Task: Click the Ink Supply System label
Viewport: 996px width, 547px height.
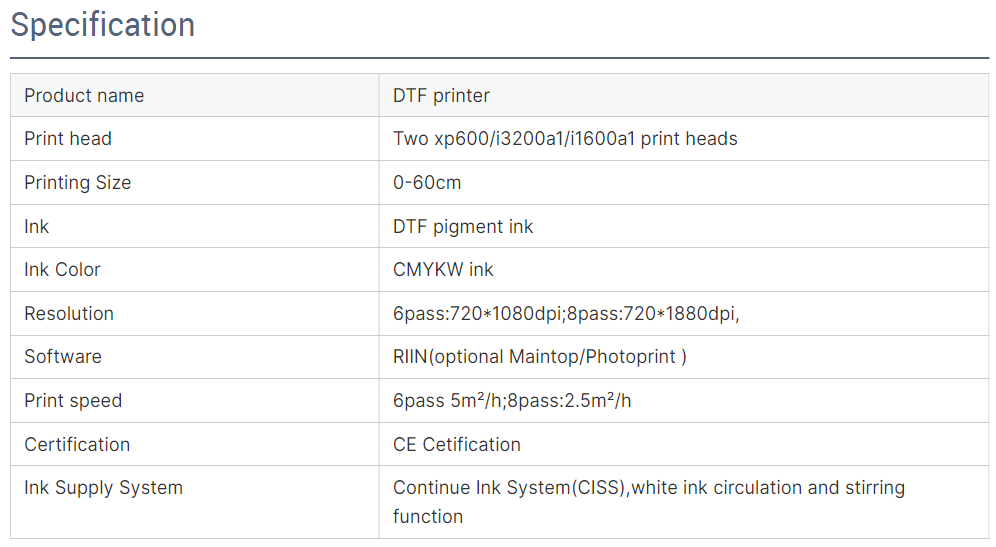Action: [x=103, y=488]
